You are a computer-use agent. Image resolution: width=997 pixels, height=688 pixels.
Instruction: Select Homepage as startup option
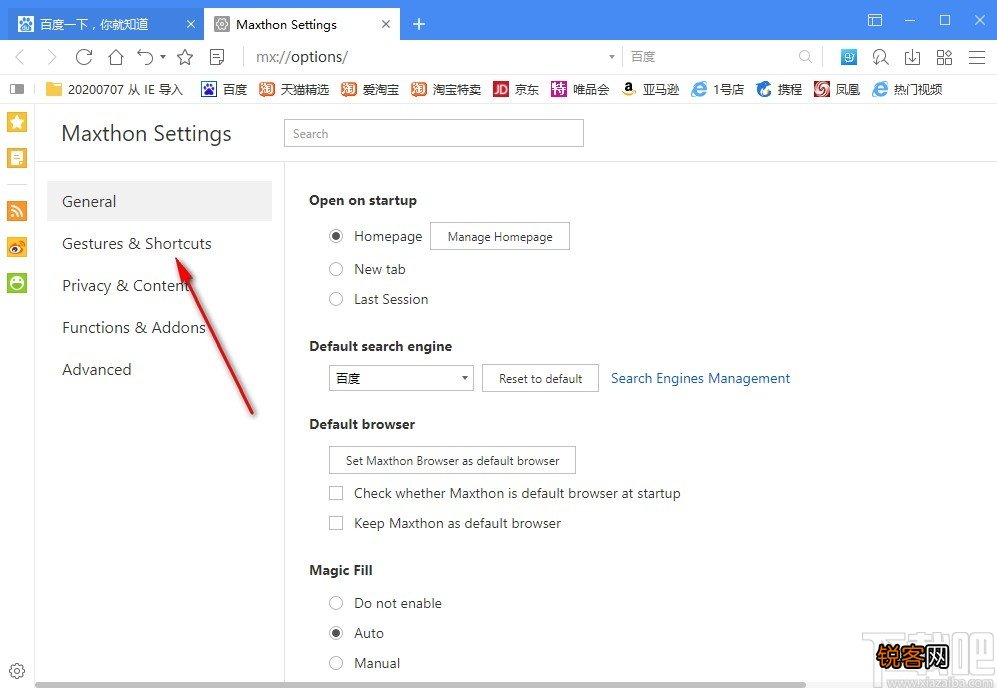tap(336, 236)
